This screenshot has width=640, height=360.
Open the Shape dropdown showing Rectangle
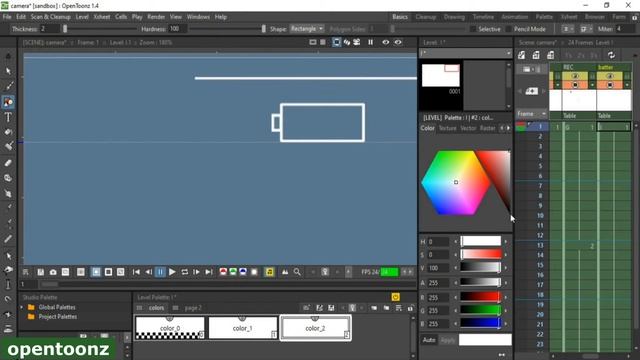click(307, 29)
